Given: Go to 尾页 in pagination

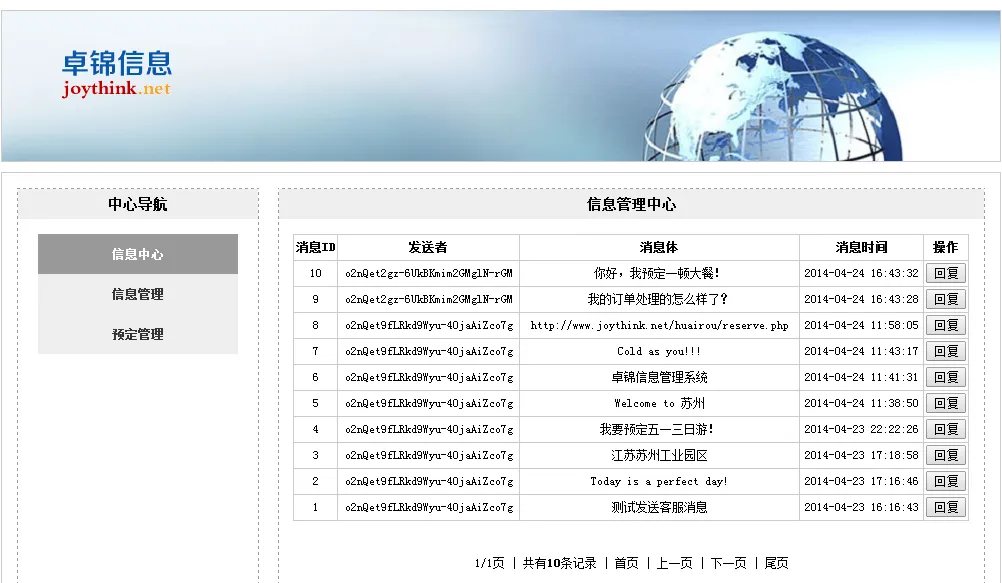Looking at the screenshot, I should 776,563.
